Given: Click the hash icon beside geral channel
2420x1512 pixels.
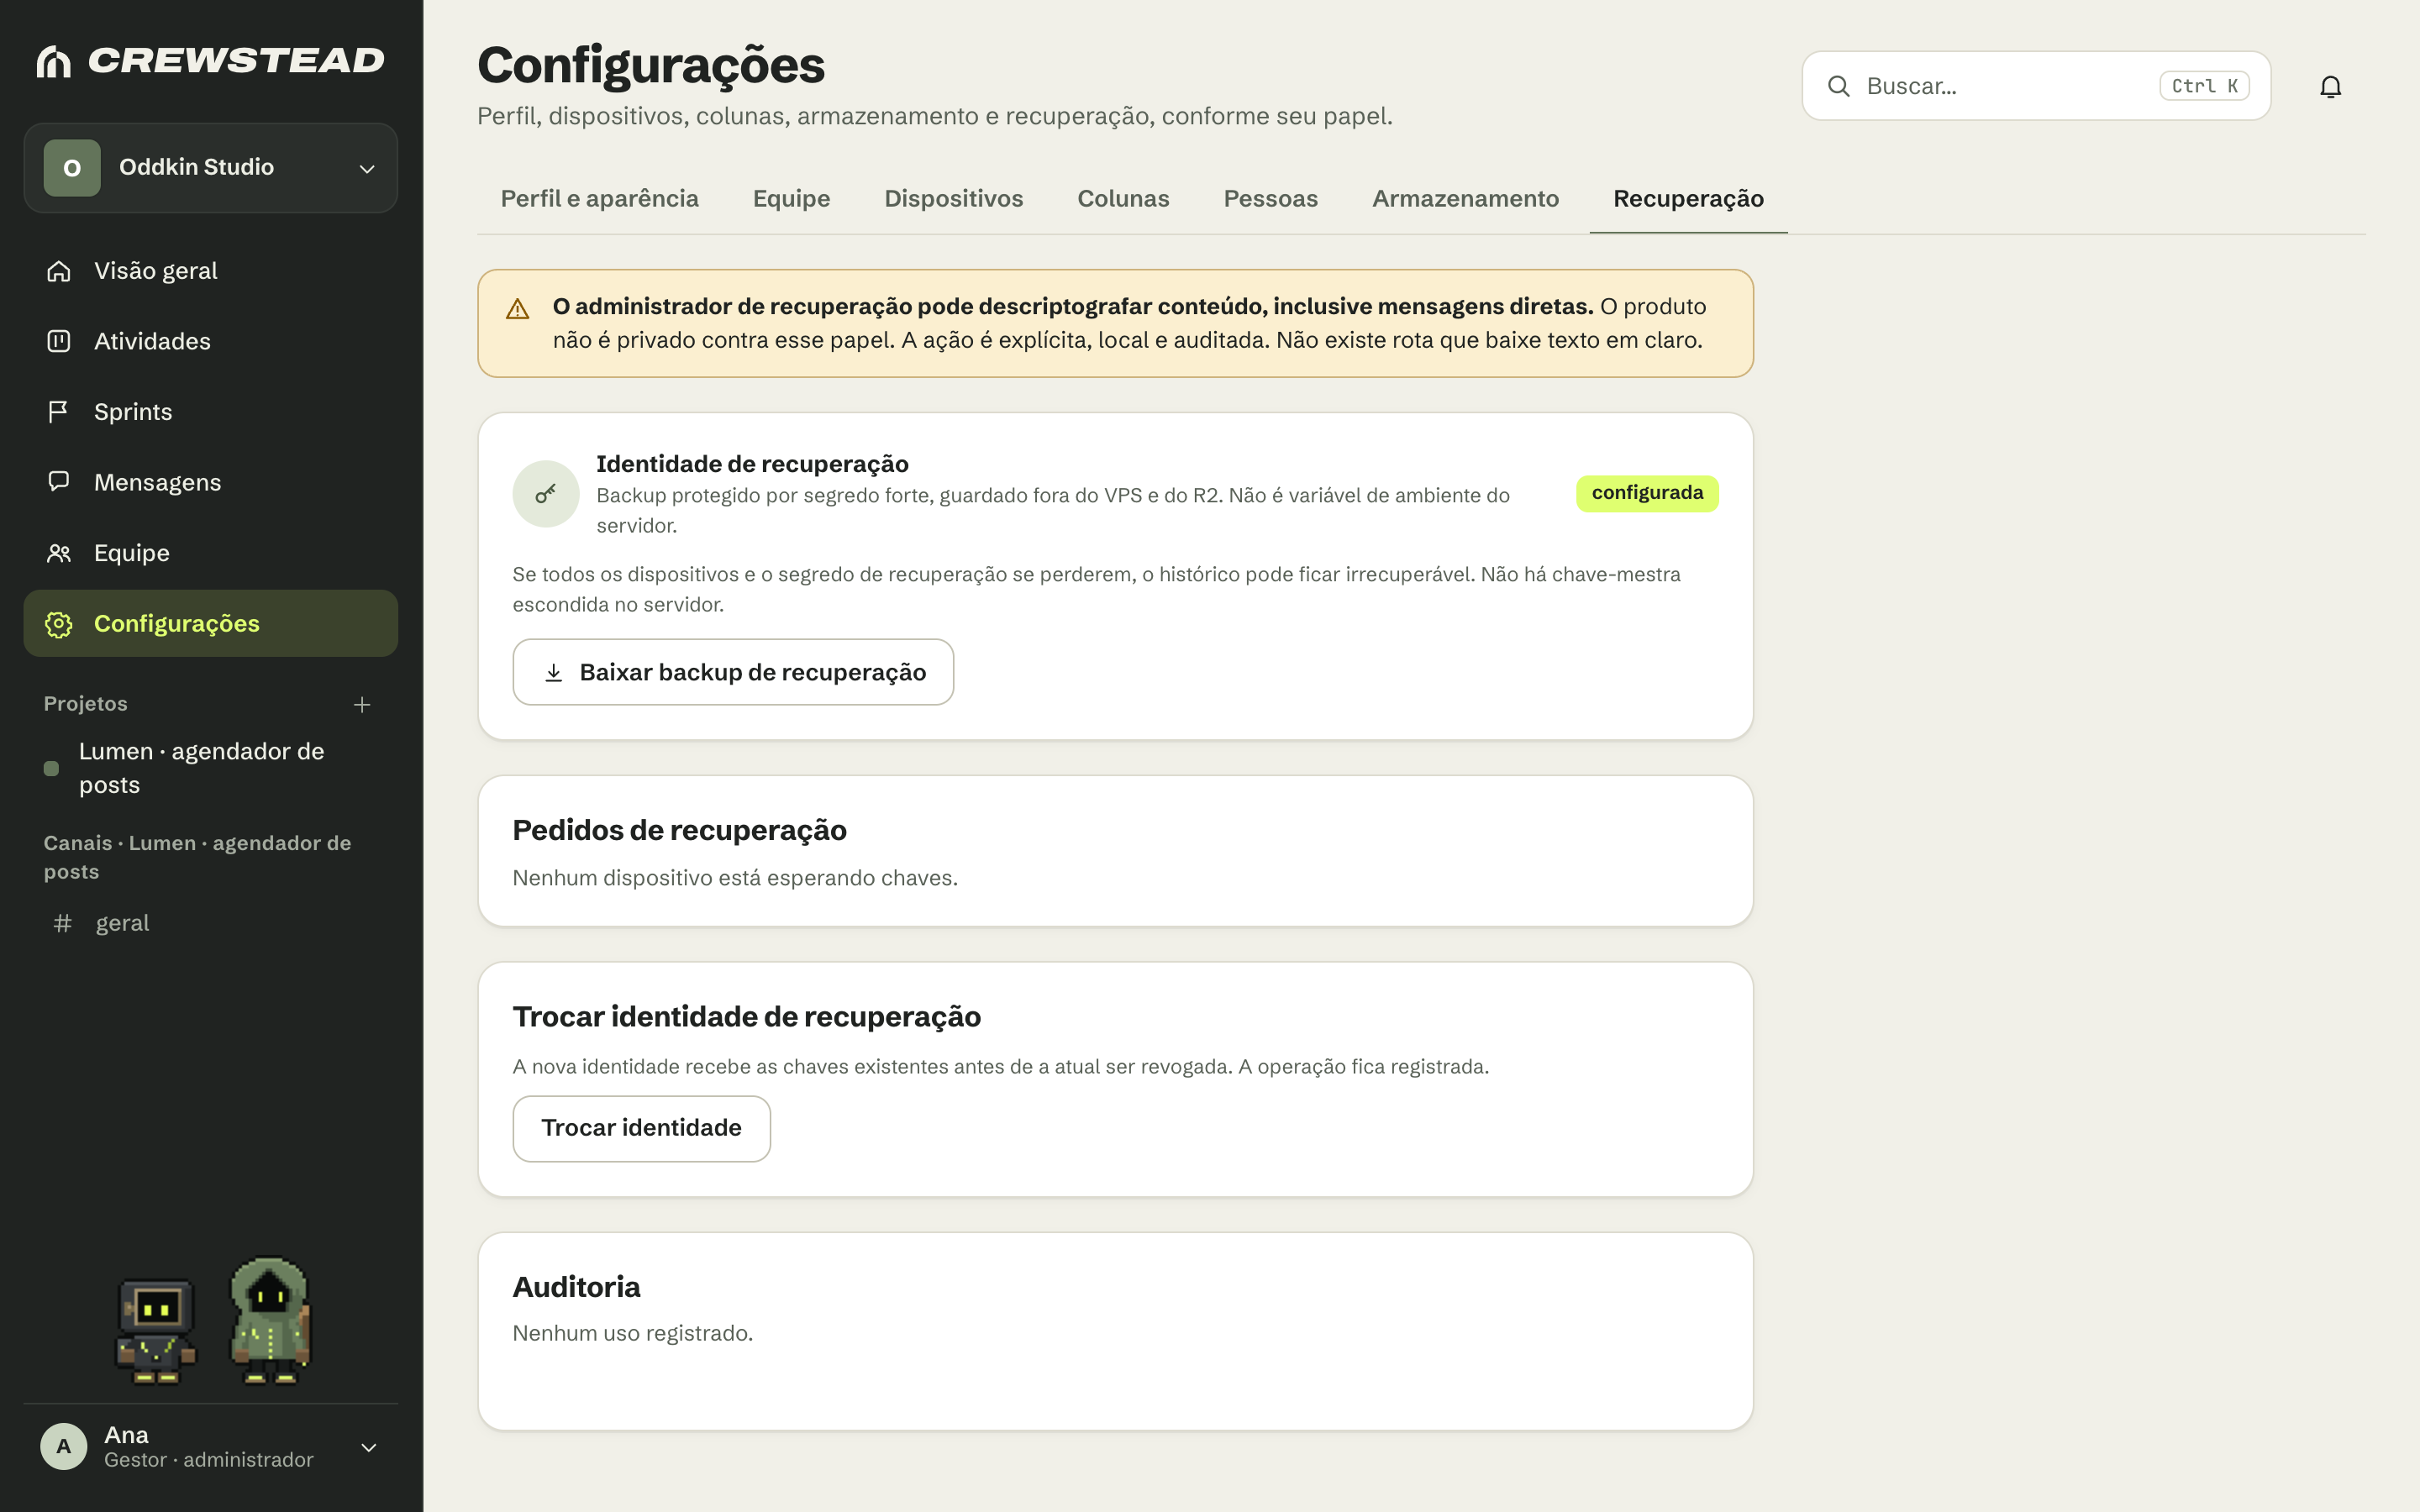Looking at the screenshot, I should tap(63, 923).
